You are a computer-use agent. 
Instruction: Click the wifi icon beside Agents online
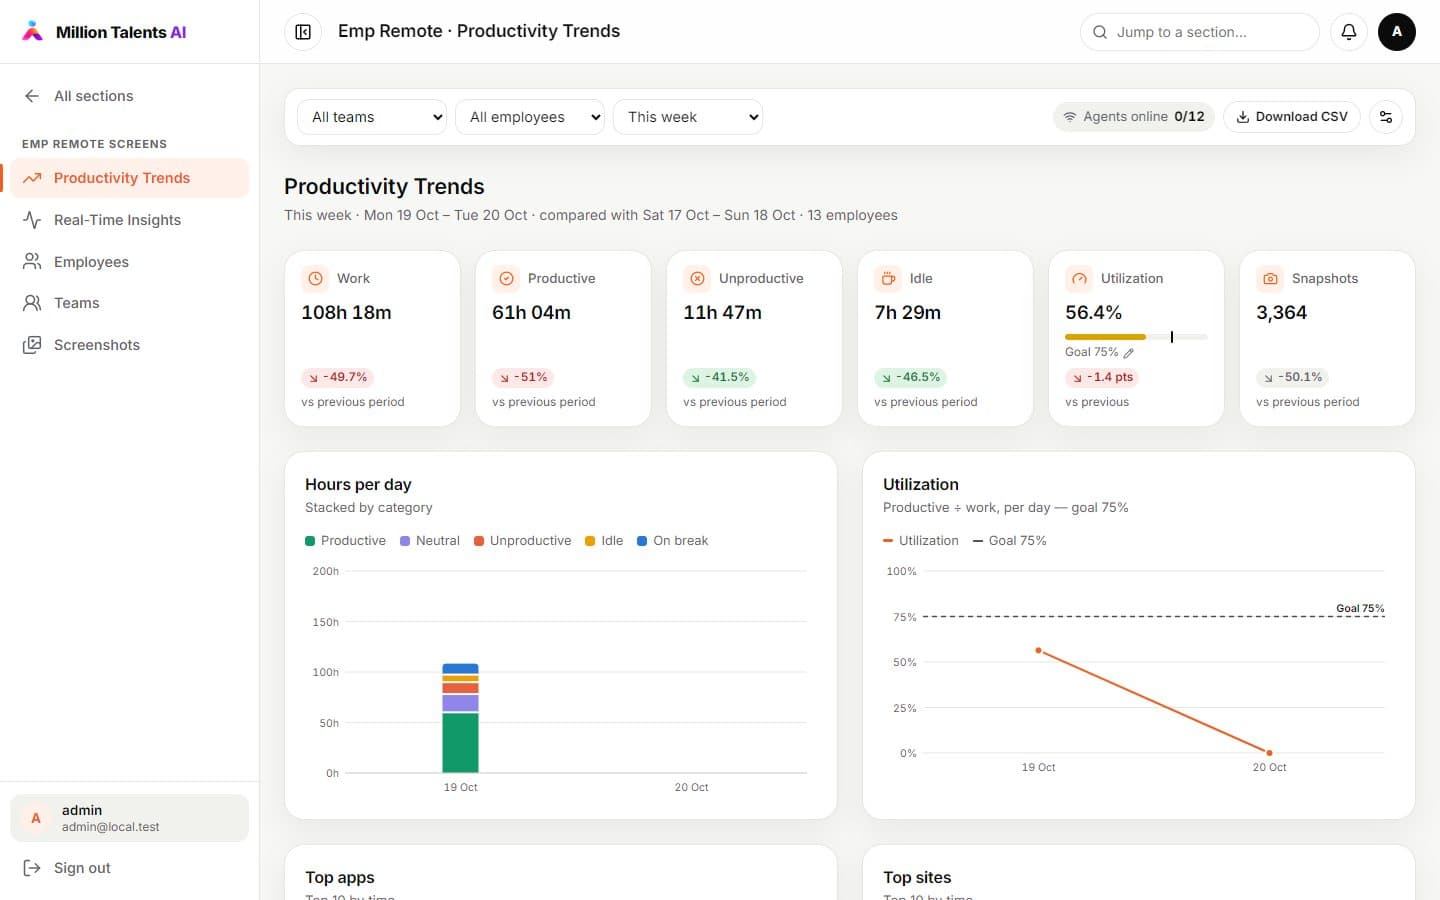pos(1070,117)
